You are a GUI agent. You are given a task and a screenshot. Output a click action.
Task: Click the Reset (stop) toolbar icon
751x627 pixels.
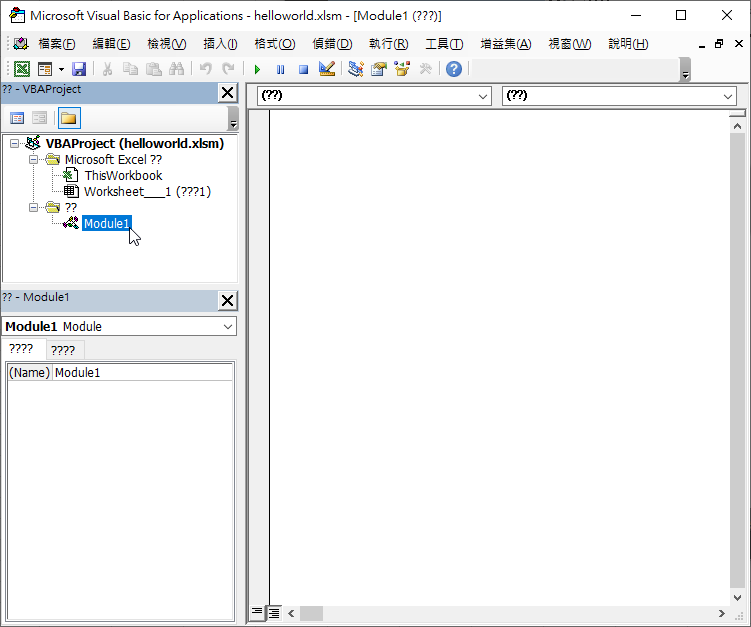tap(303, 69)
